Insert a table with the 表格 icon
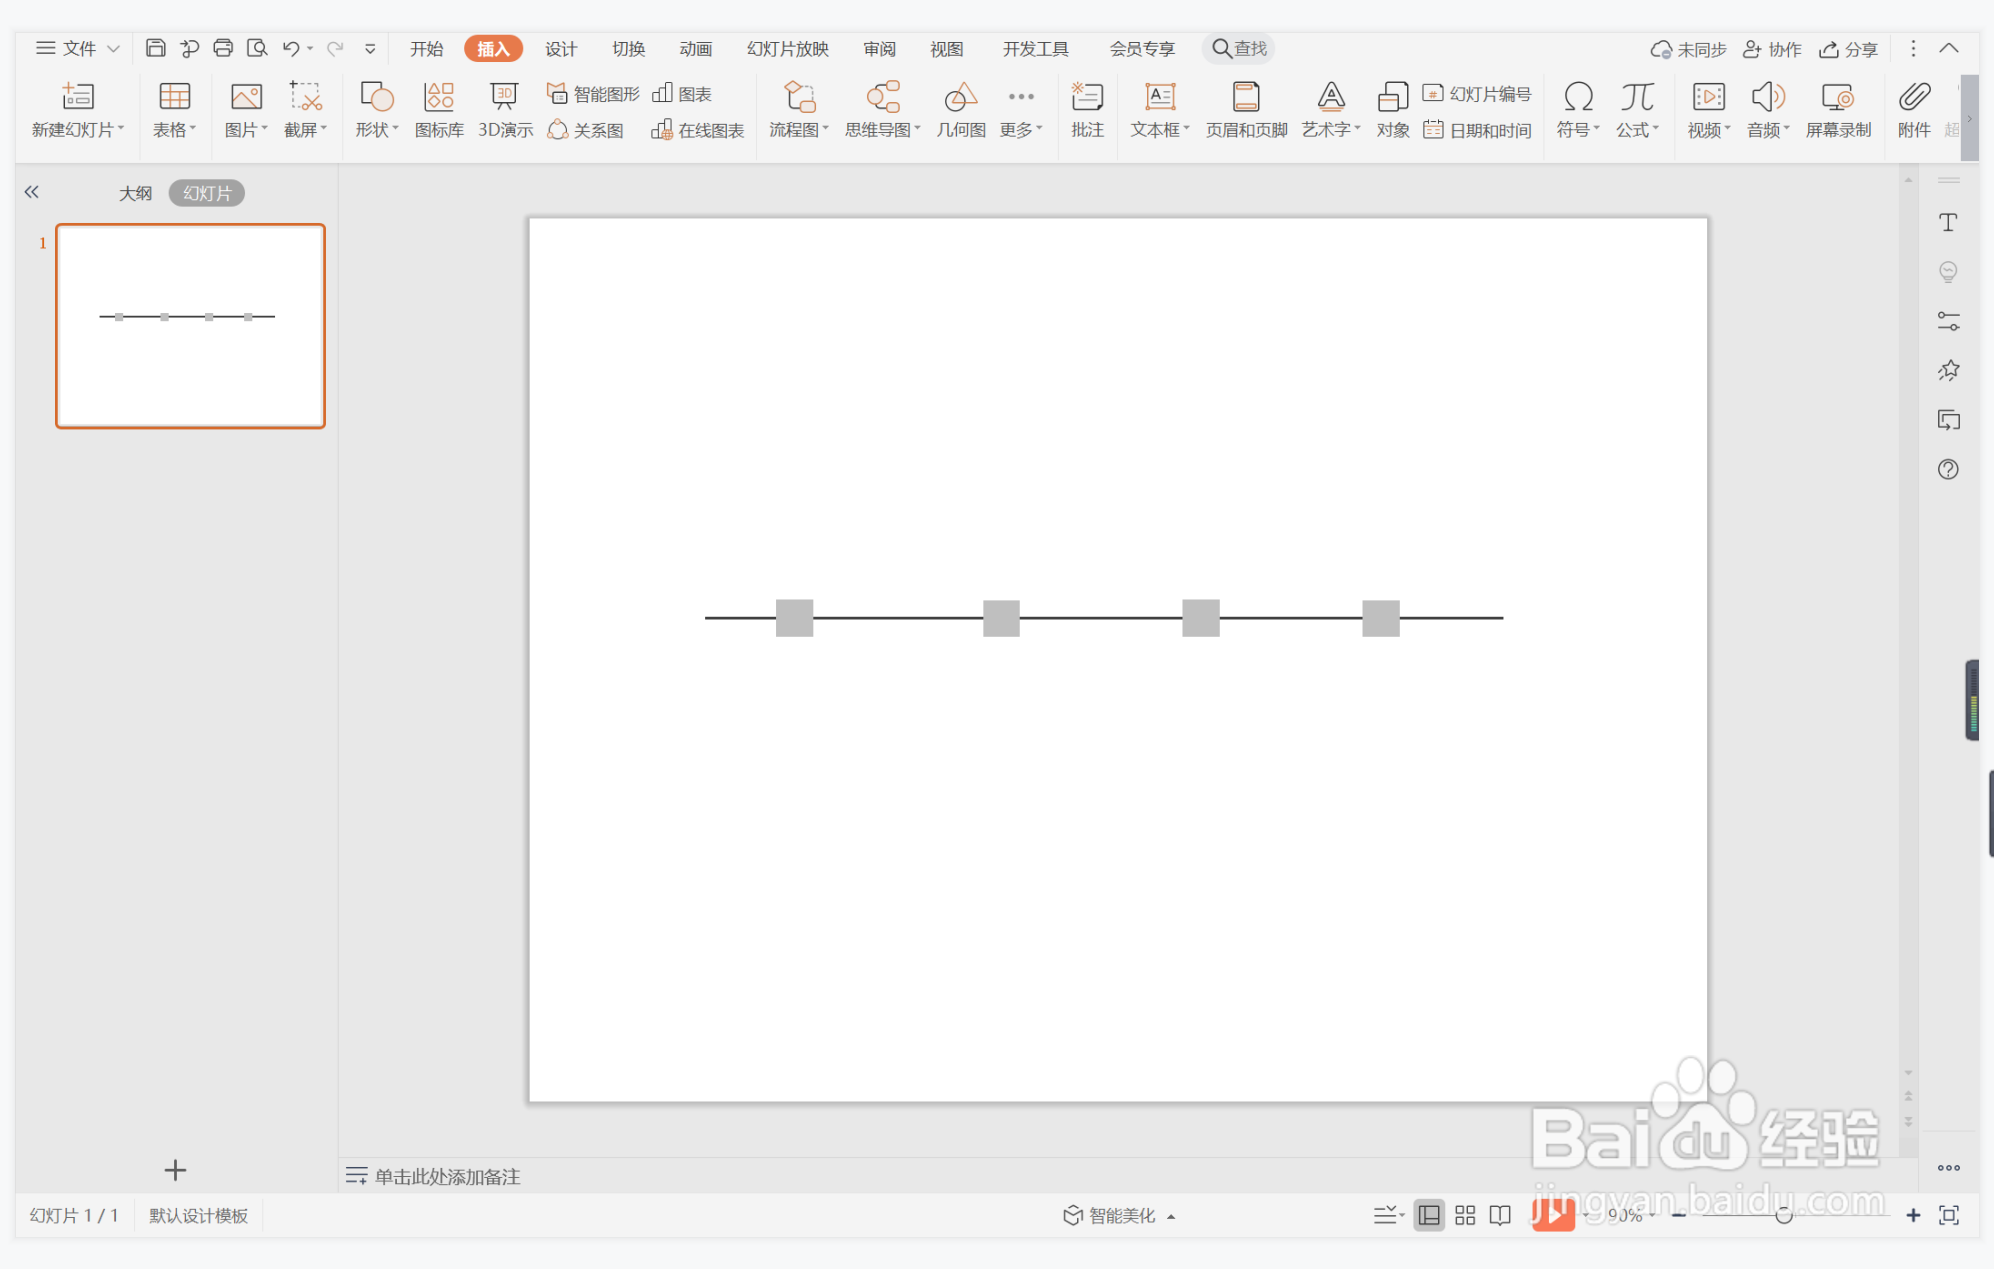The width and height of the screenshot is (1994, 1269). 174,97
